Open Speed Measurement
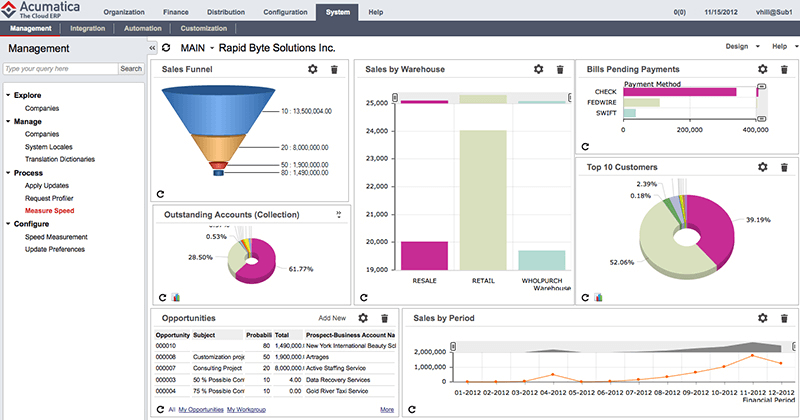Screen dimensions: 800x420 (x=56, y=237)
